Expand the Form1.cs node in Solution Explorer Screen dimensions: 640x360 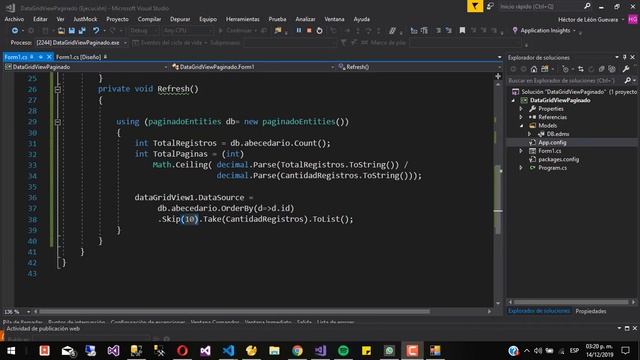coord(521,151)
